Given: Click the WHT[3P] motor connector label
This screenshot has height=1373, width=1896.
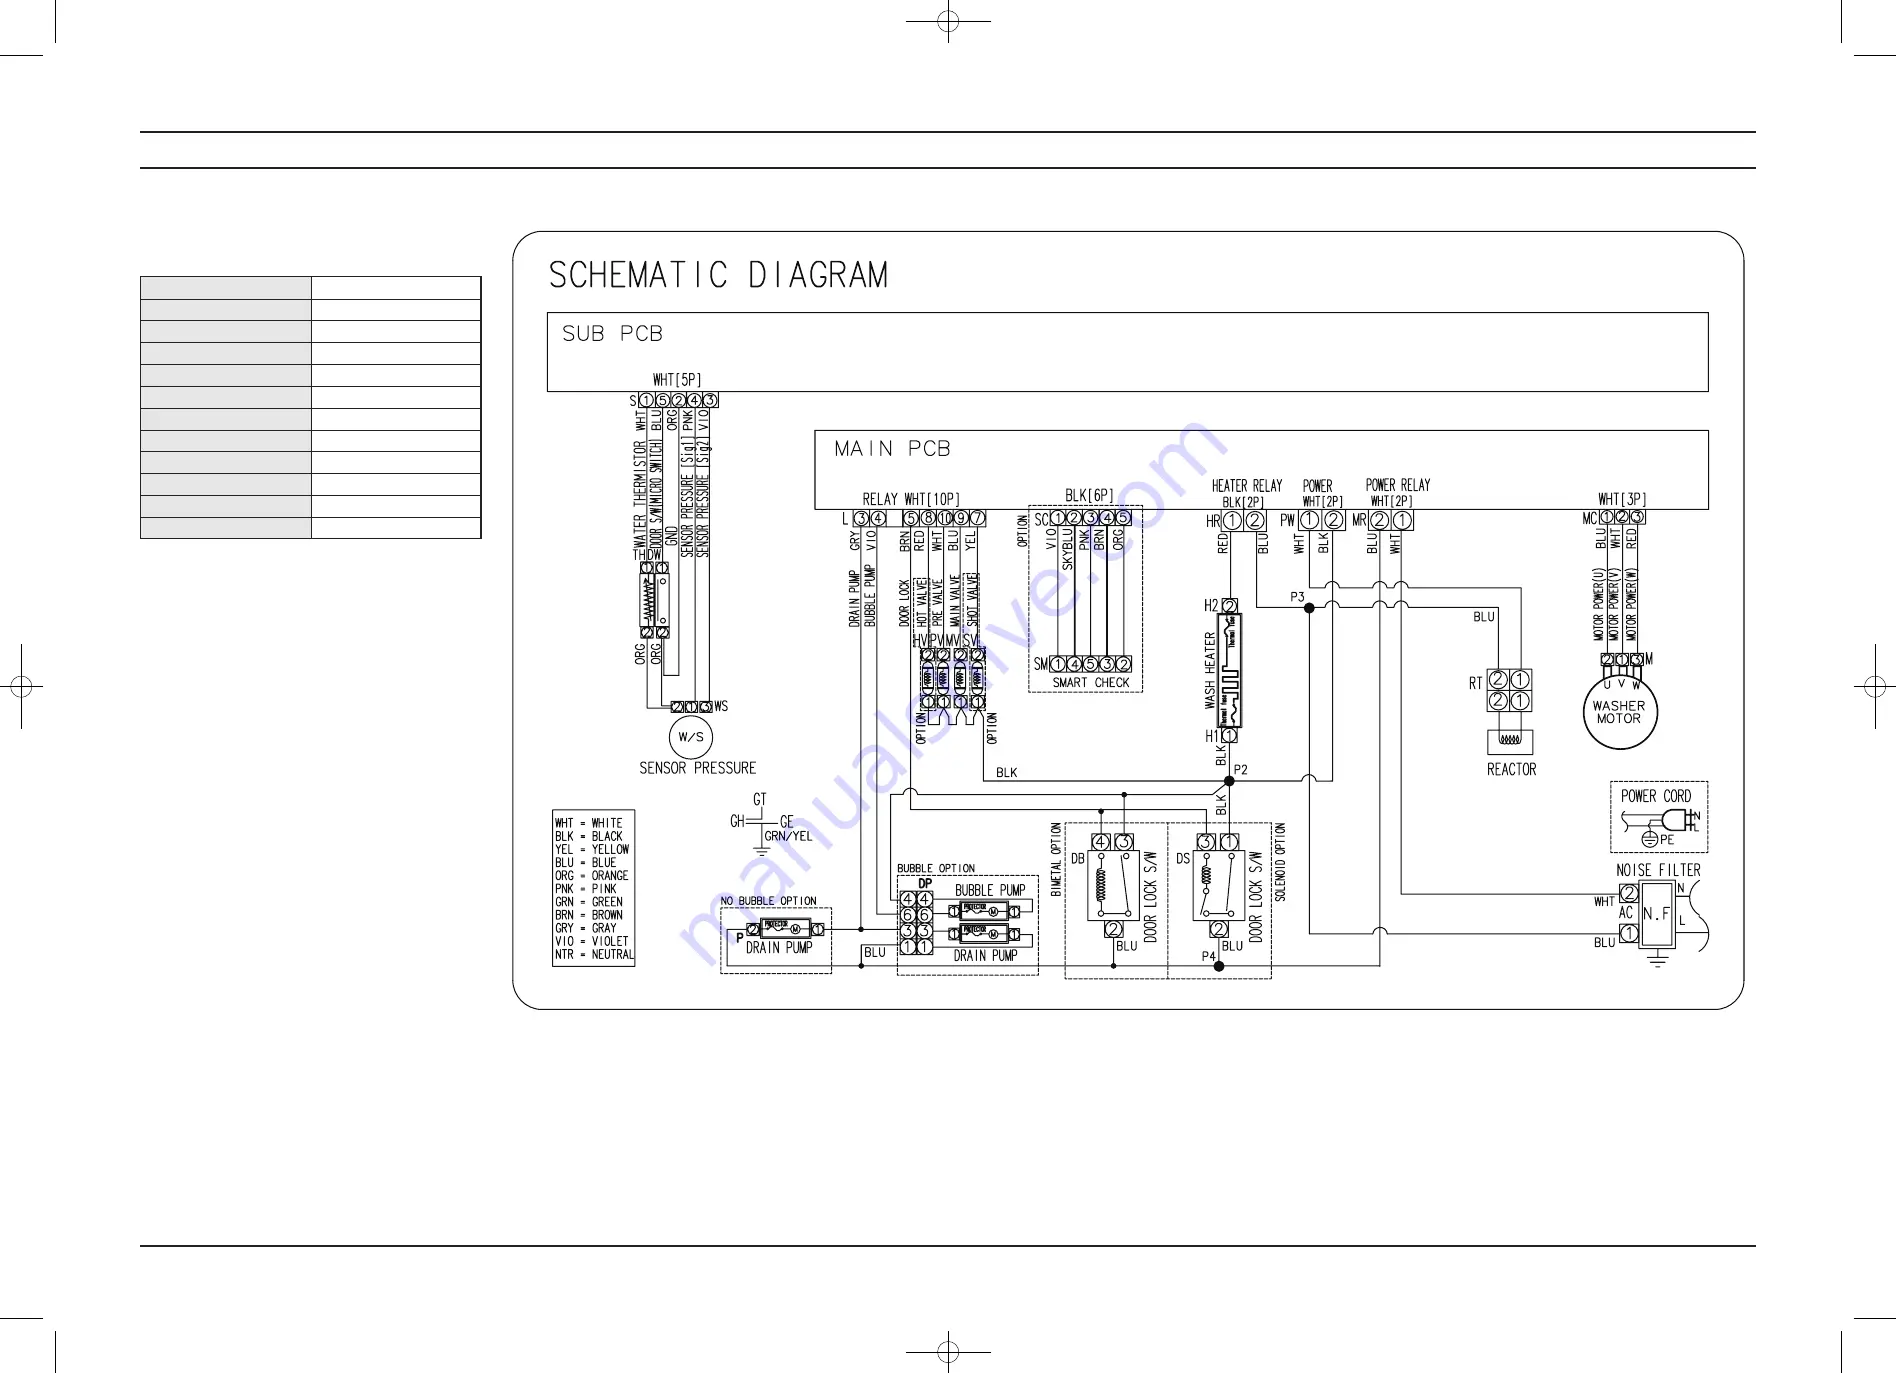Looking at the screenshot, I should pos(1622,499).
